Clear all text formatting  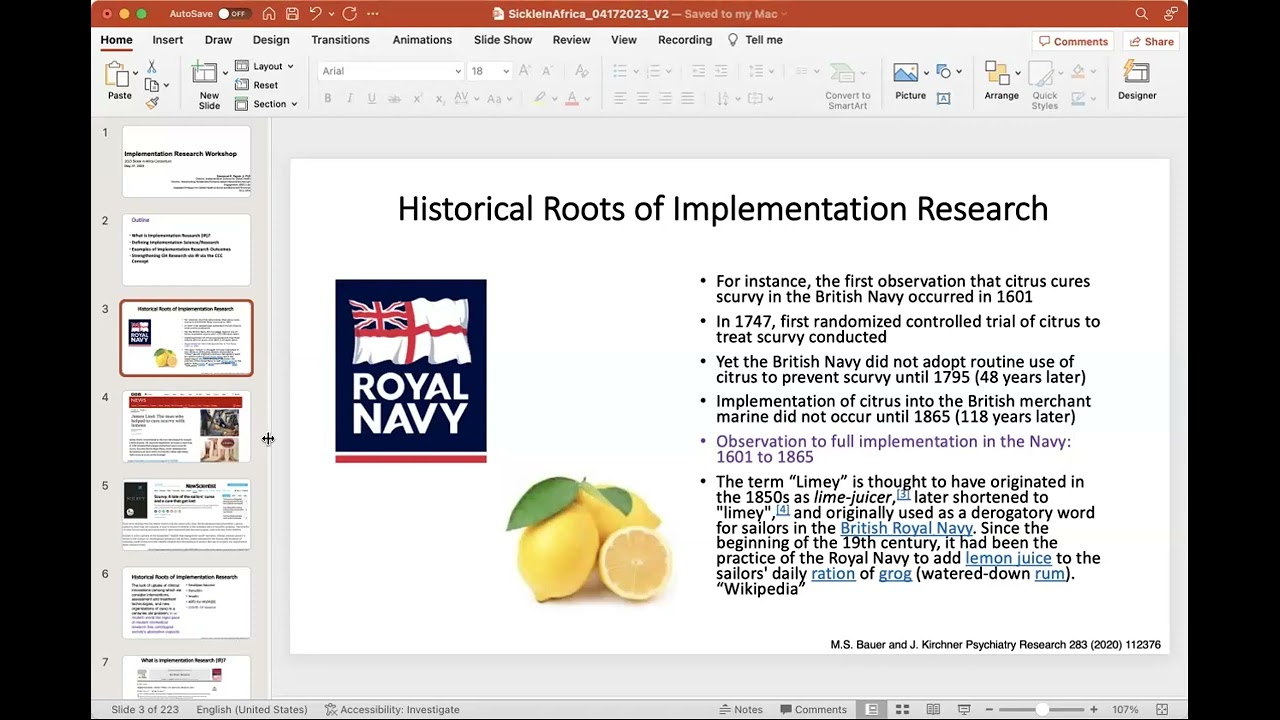582,71
